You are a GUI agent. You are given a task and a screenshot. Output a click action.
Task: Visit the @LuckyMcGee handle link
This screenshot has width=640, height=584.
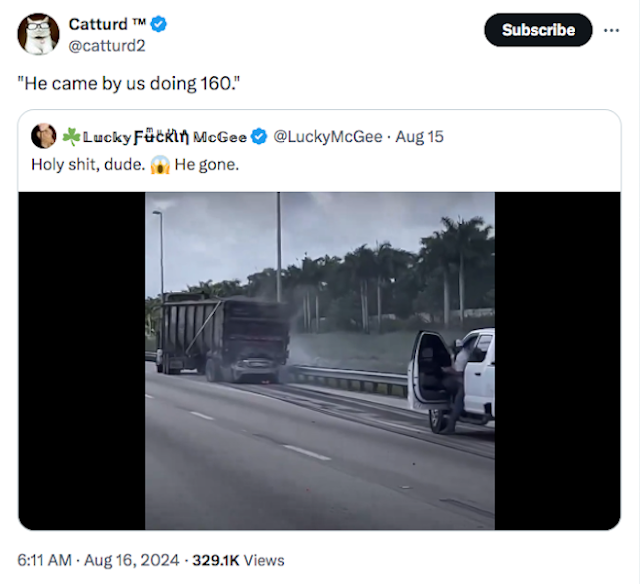[327, 136]
